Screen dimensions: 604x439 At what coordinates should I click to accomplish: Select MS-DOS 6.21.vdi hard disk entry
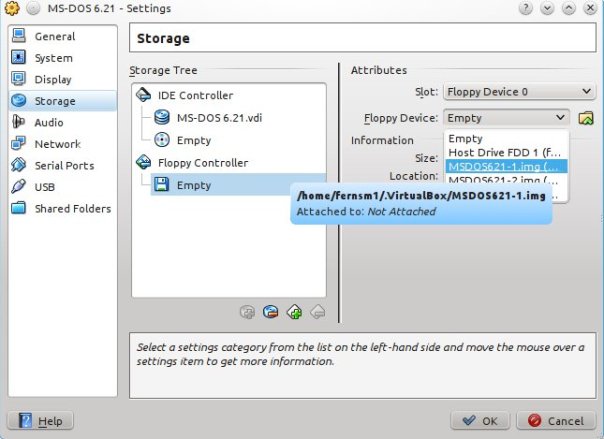click(219, 118)
